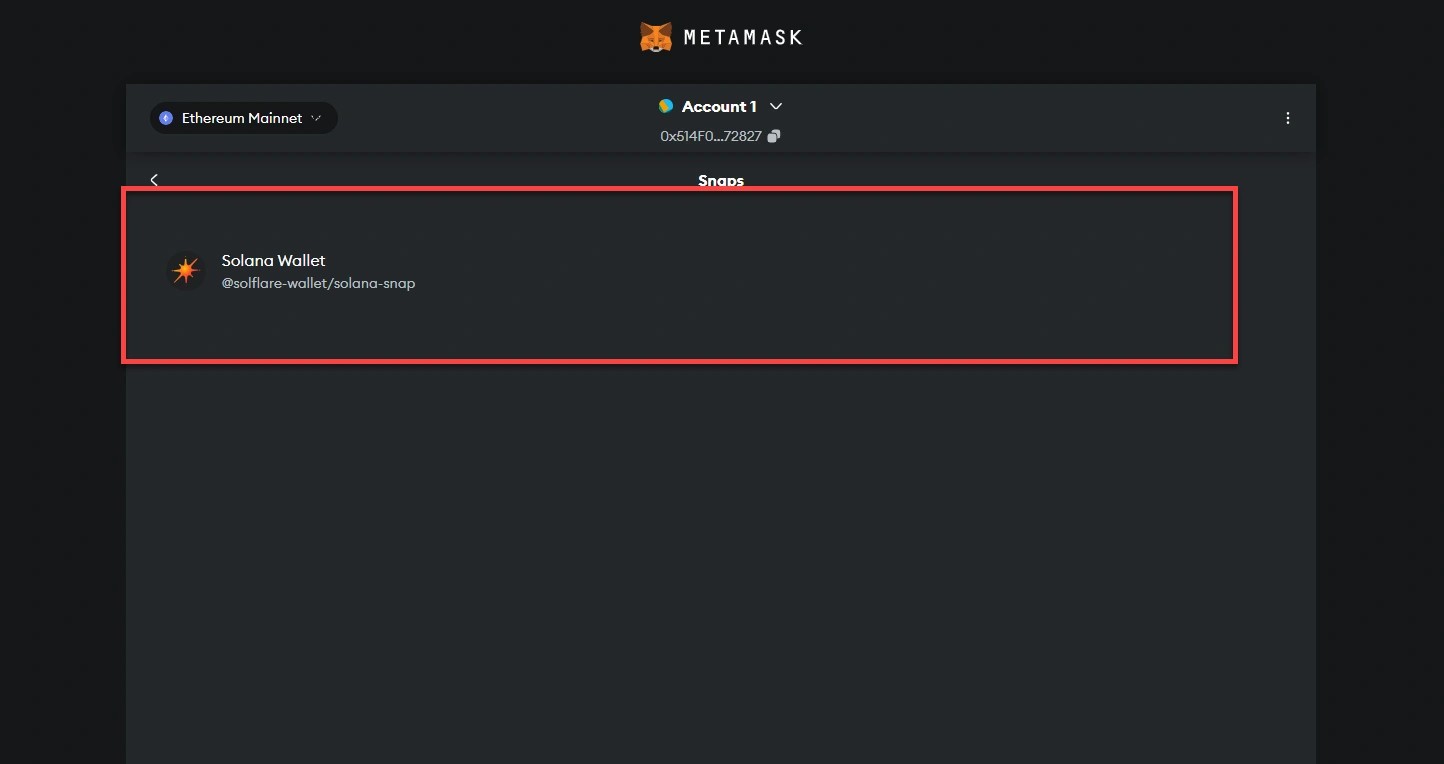This screenshot has height=764, width=1444.
Task: Click blank panel area below the snaps list
Action: (x=720, y=550)
